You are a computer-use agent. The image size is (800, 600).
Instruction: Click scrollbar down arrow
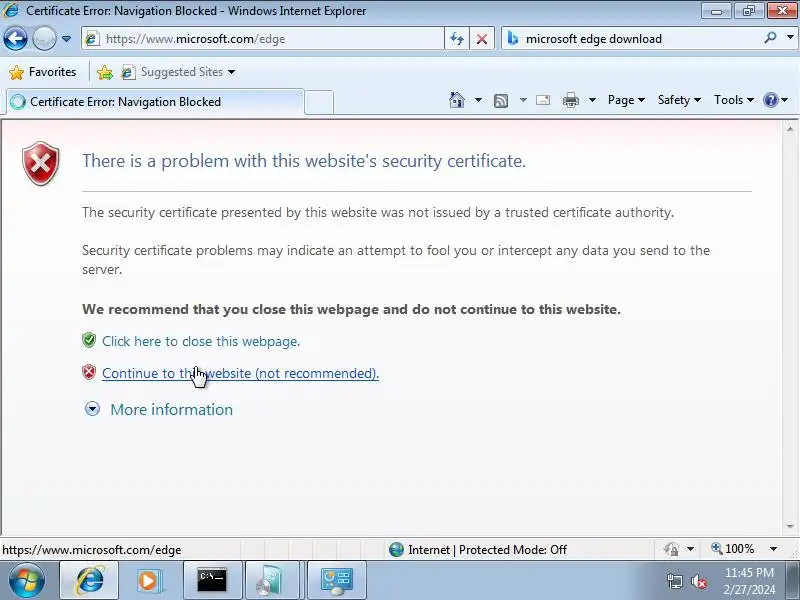coord(790,527)
